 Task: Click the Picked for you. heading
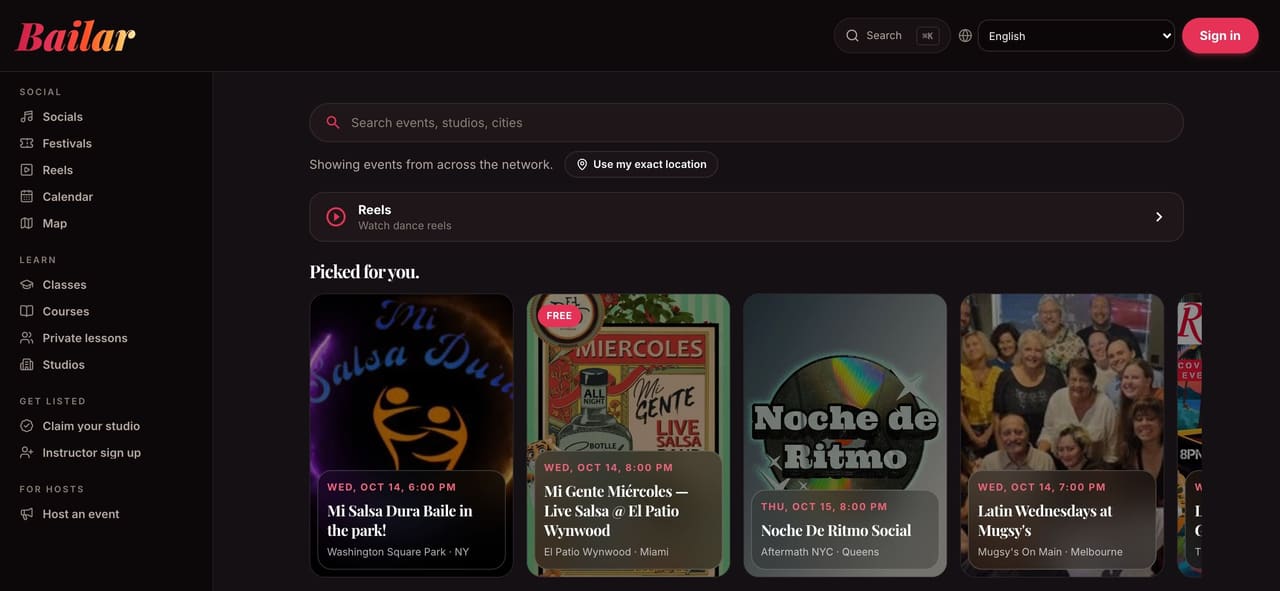(364, 272)
